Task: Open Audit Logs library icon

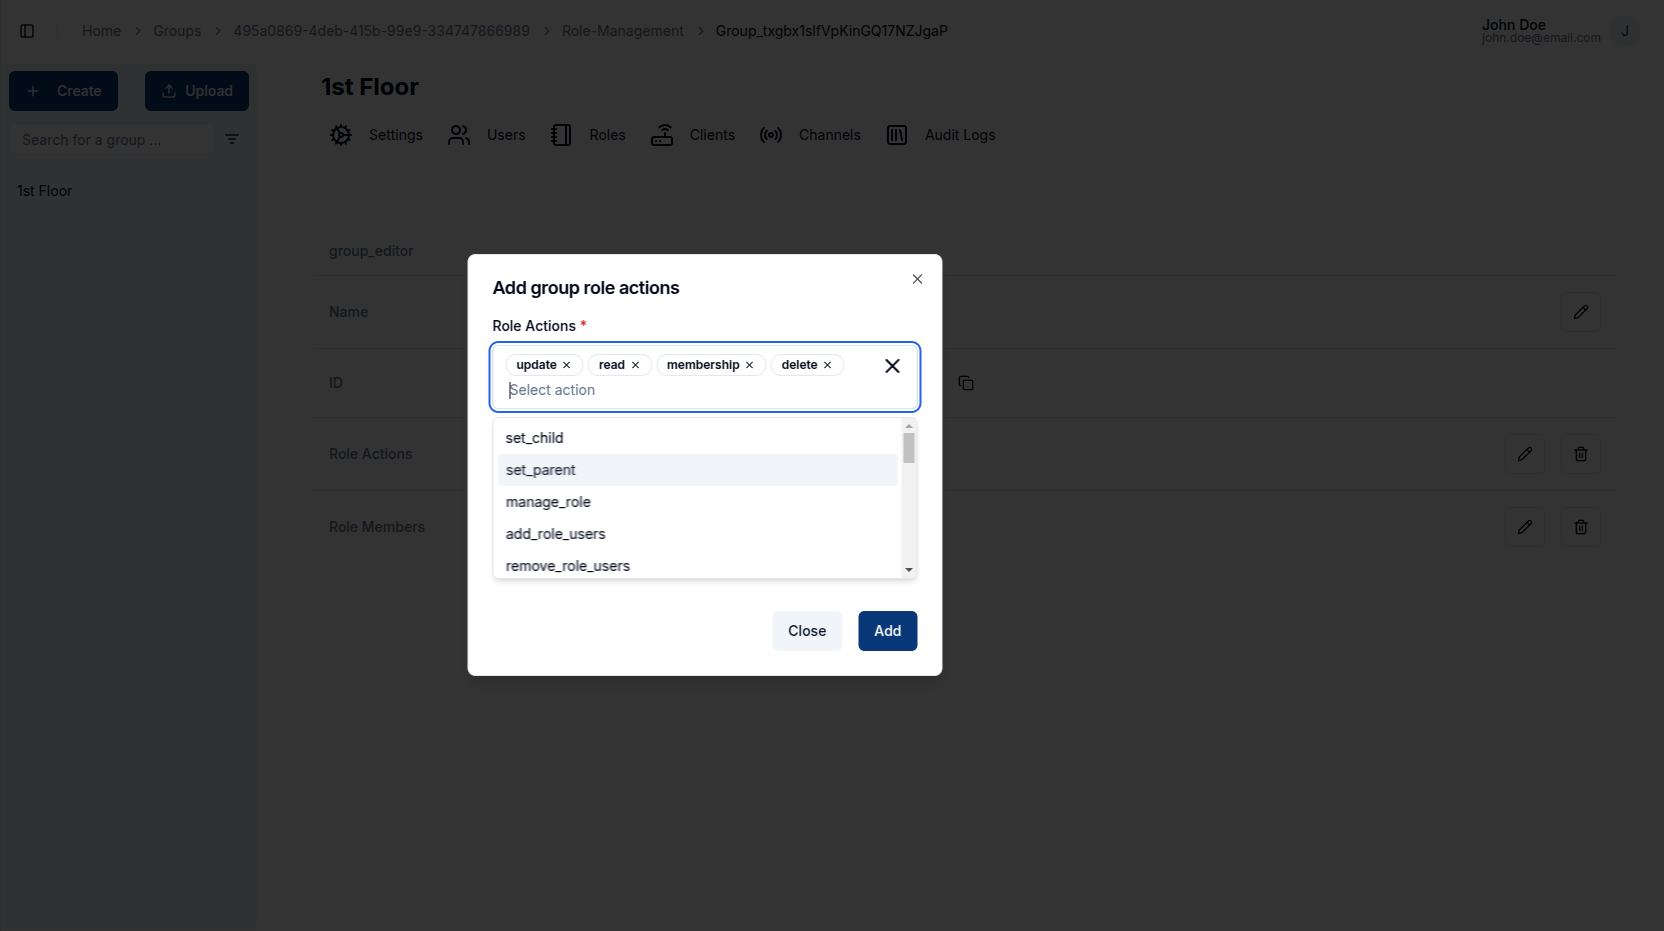Action: 897,135
